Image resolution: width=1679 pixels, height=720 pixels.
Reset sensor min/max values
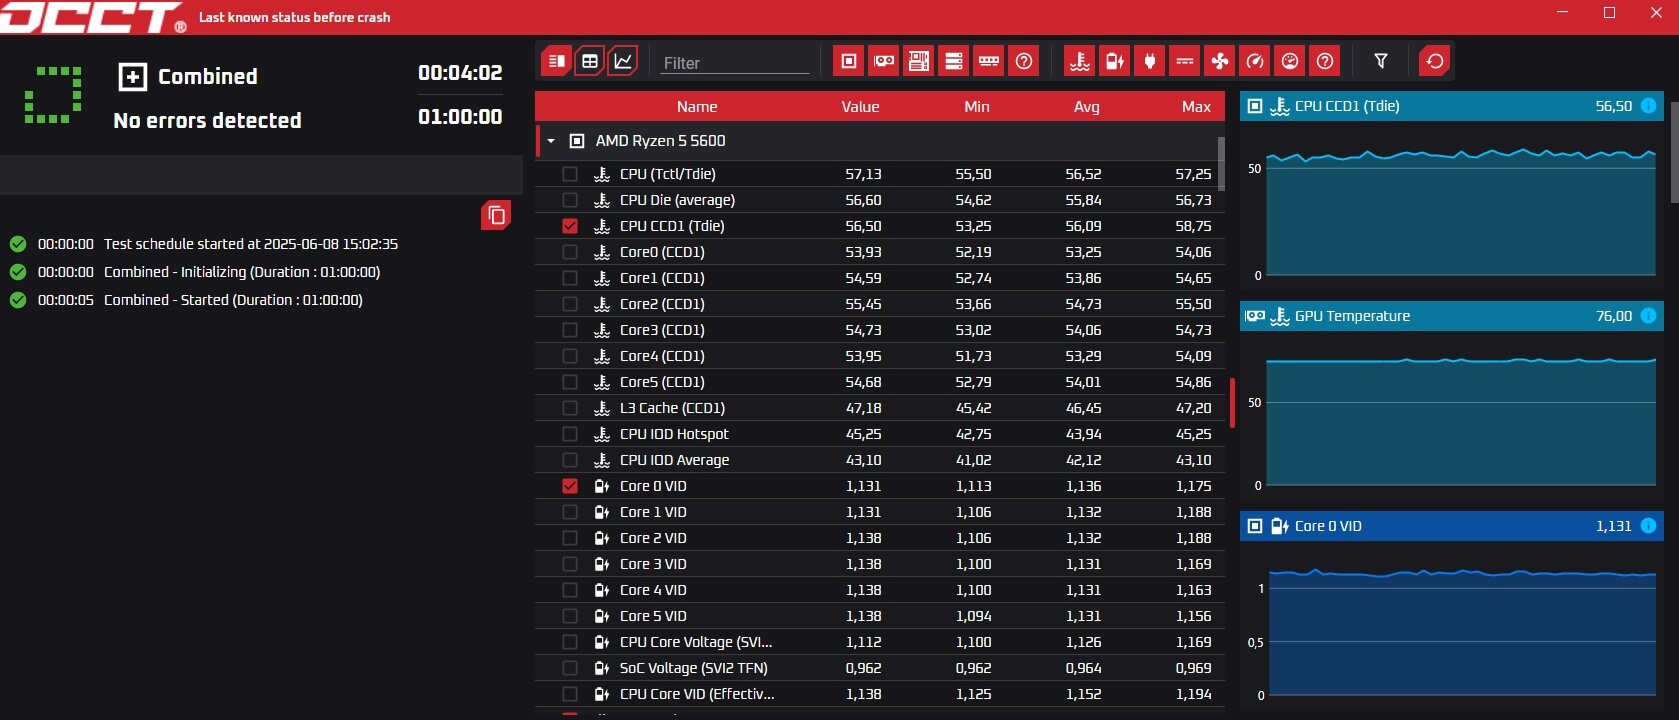point(1435,61)
